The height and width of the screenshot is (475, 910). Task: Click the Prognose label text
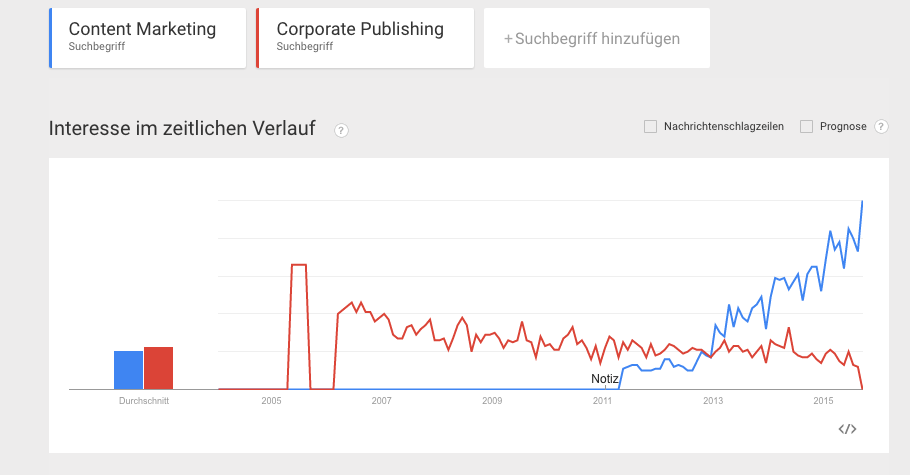tap(843, 127)
